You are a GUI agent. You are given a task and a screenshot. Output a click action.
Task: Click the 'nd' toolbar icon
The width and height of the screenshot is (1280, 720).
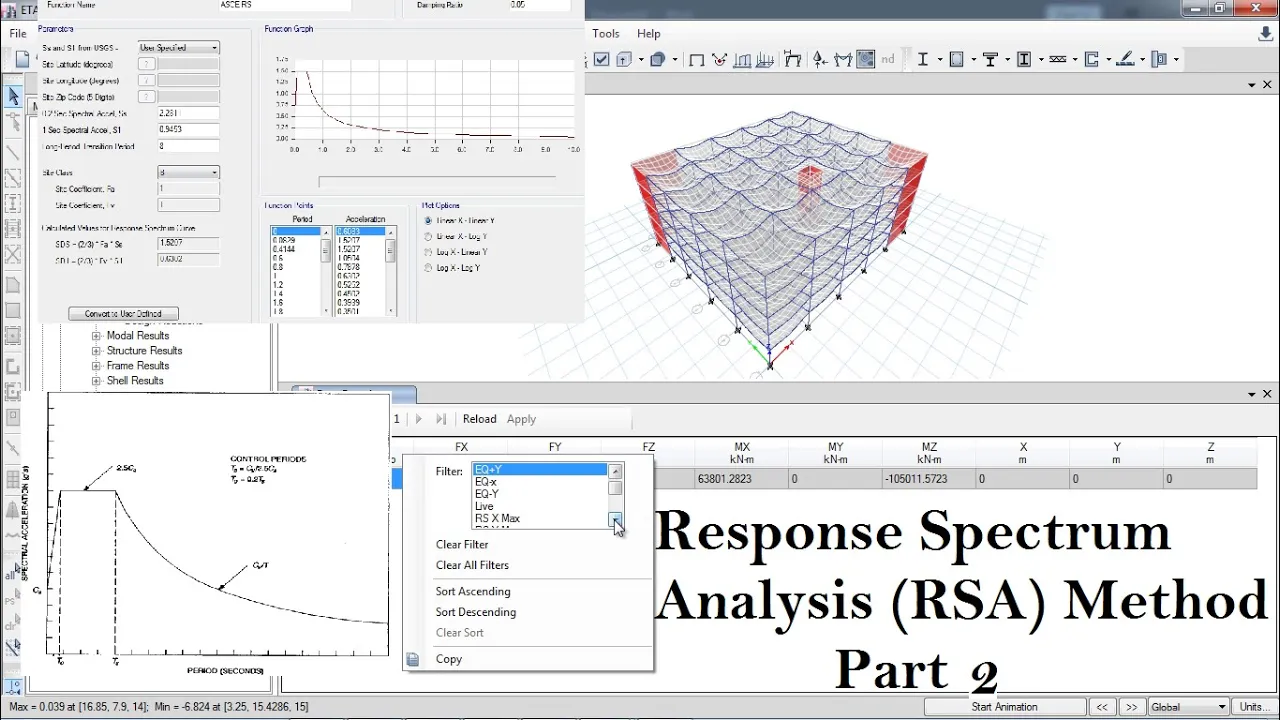[x=888, y=59]
